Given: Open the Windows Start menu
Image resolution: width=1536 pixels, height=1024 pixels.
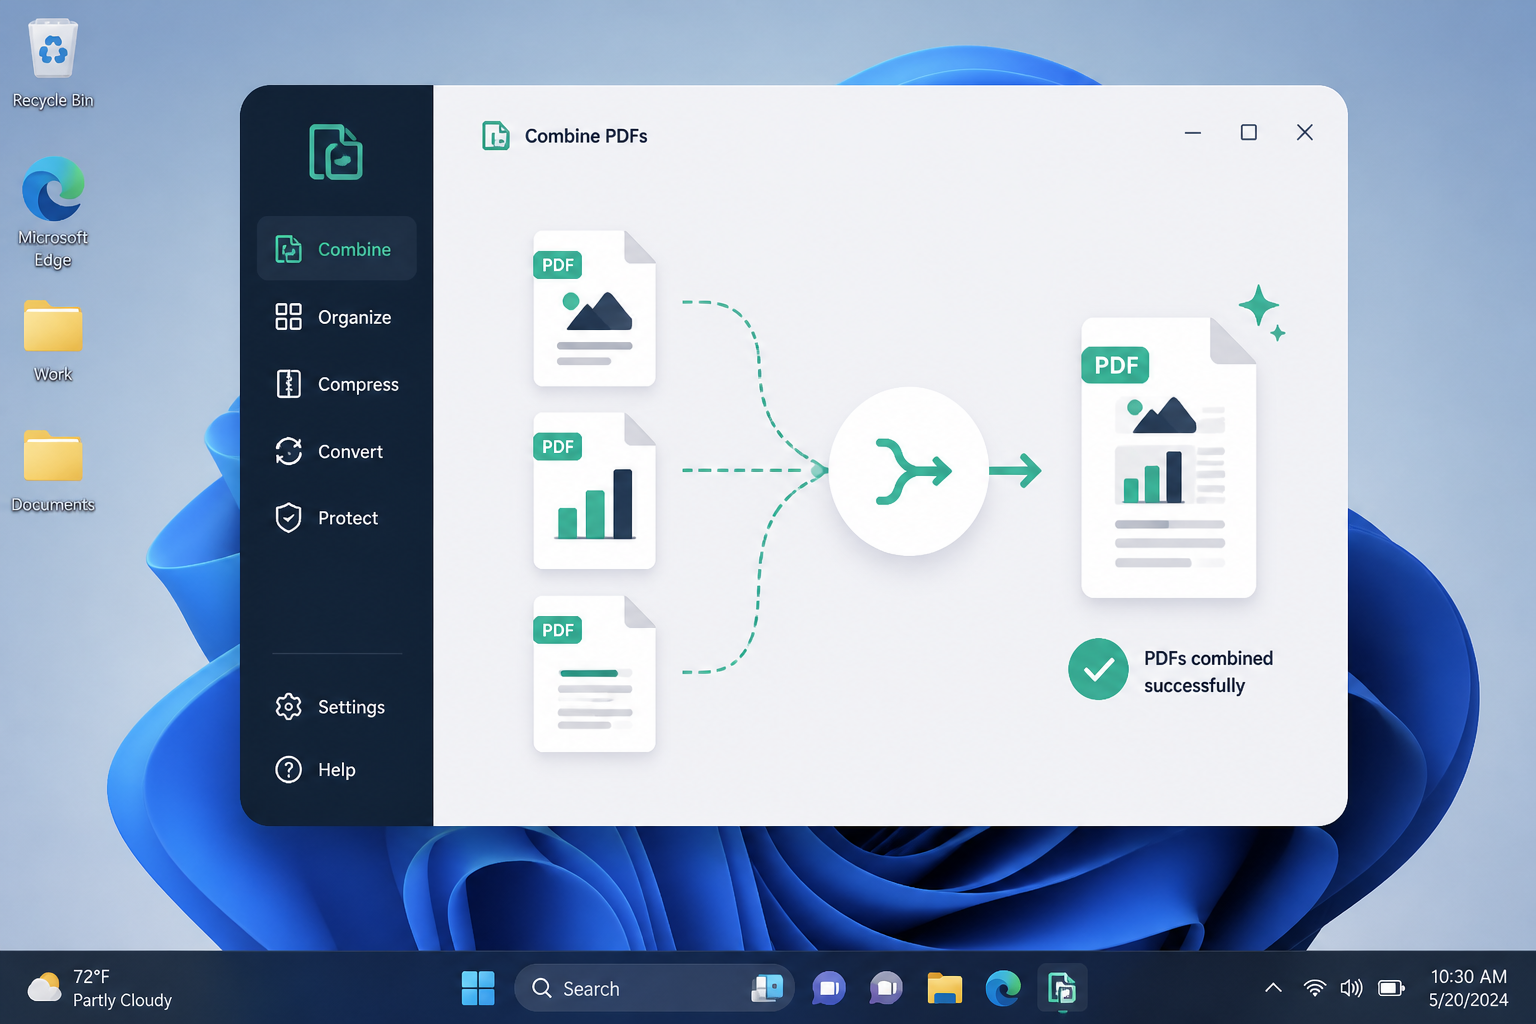Looking at the screenshot, I should click(478, 988).
